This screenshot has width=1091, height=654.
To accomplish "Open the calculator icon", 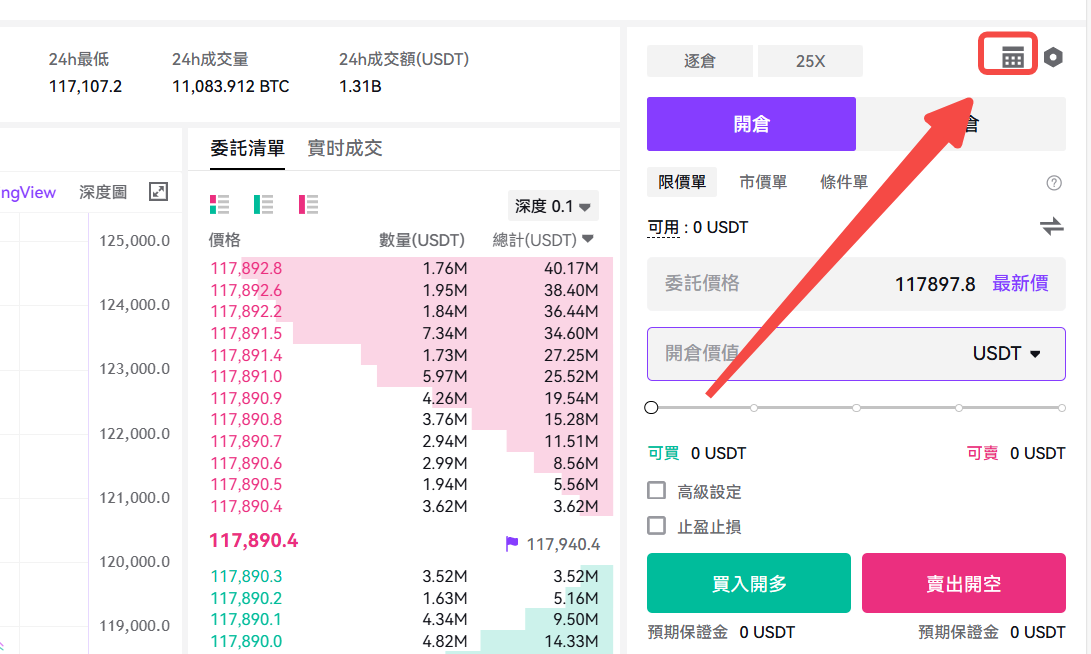I will [x=1012, y=57].
